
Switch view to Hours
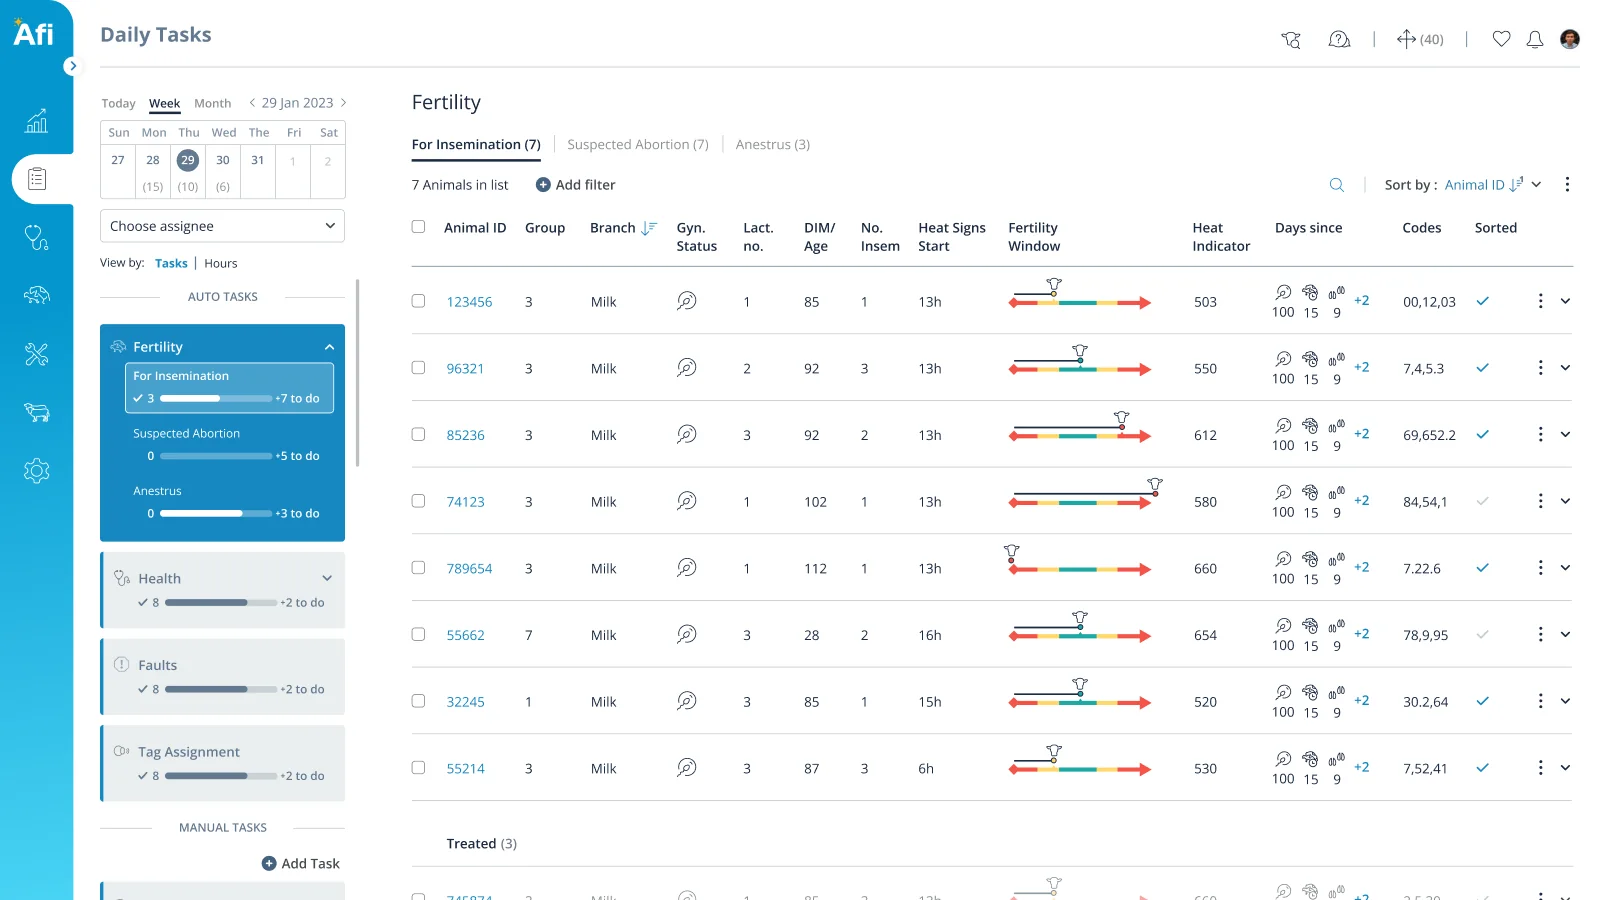[221, 263]
